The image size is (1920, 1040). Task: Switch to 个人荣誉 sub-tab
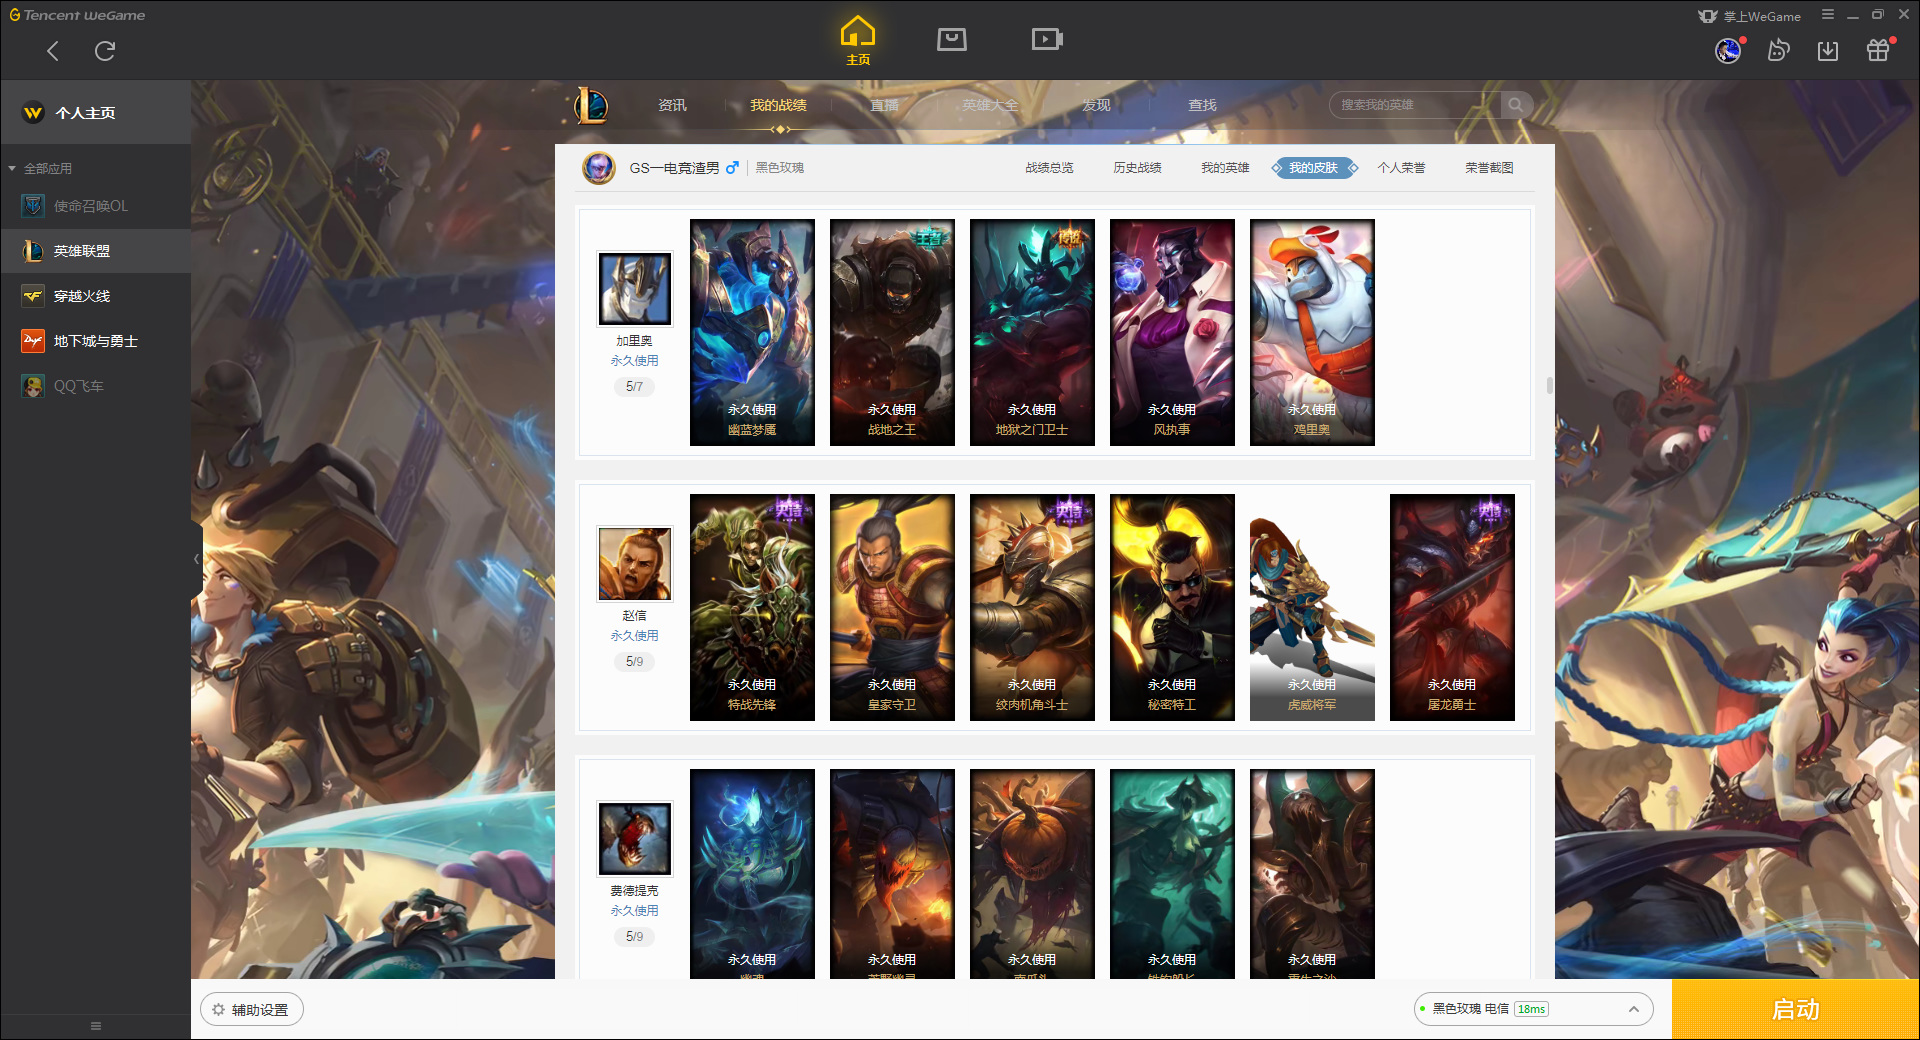(x=1401, y=168)
